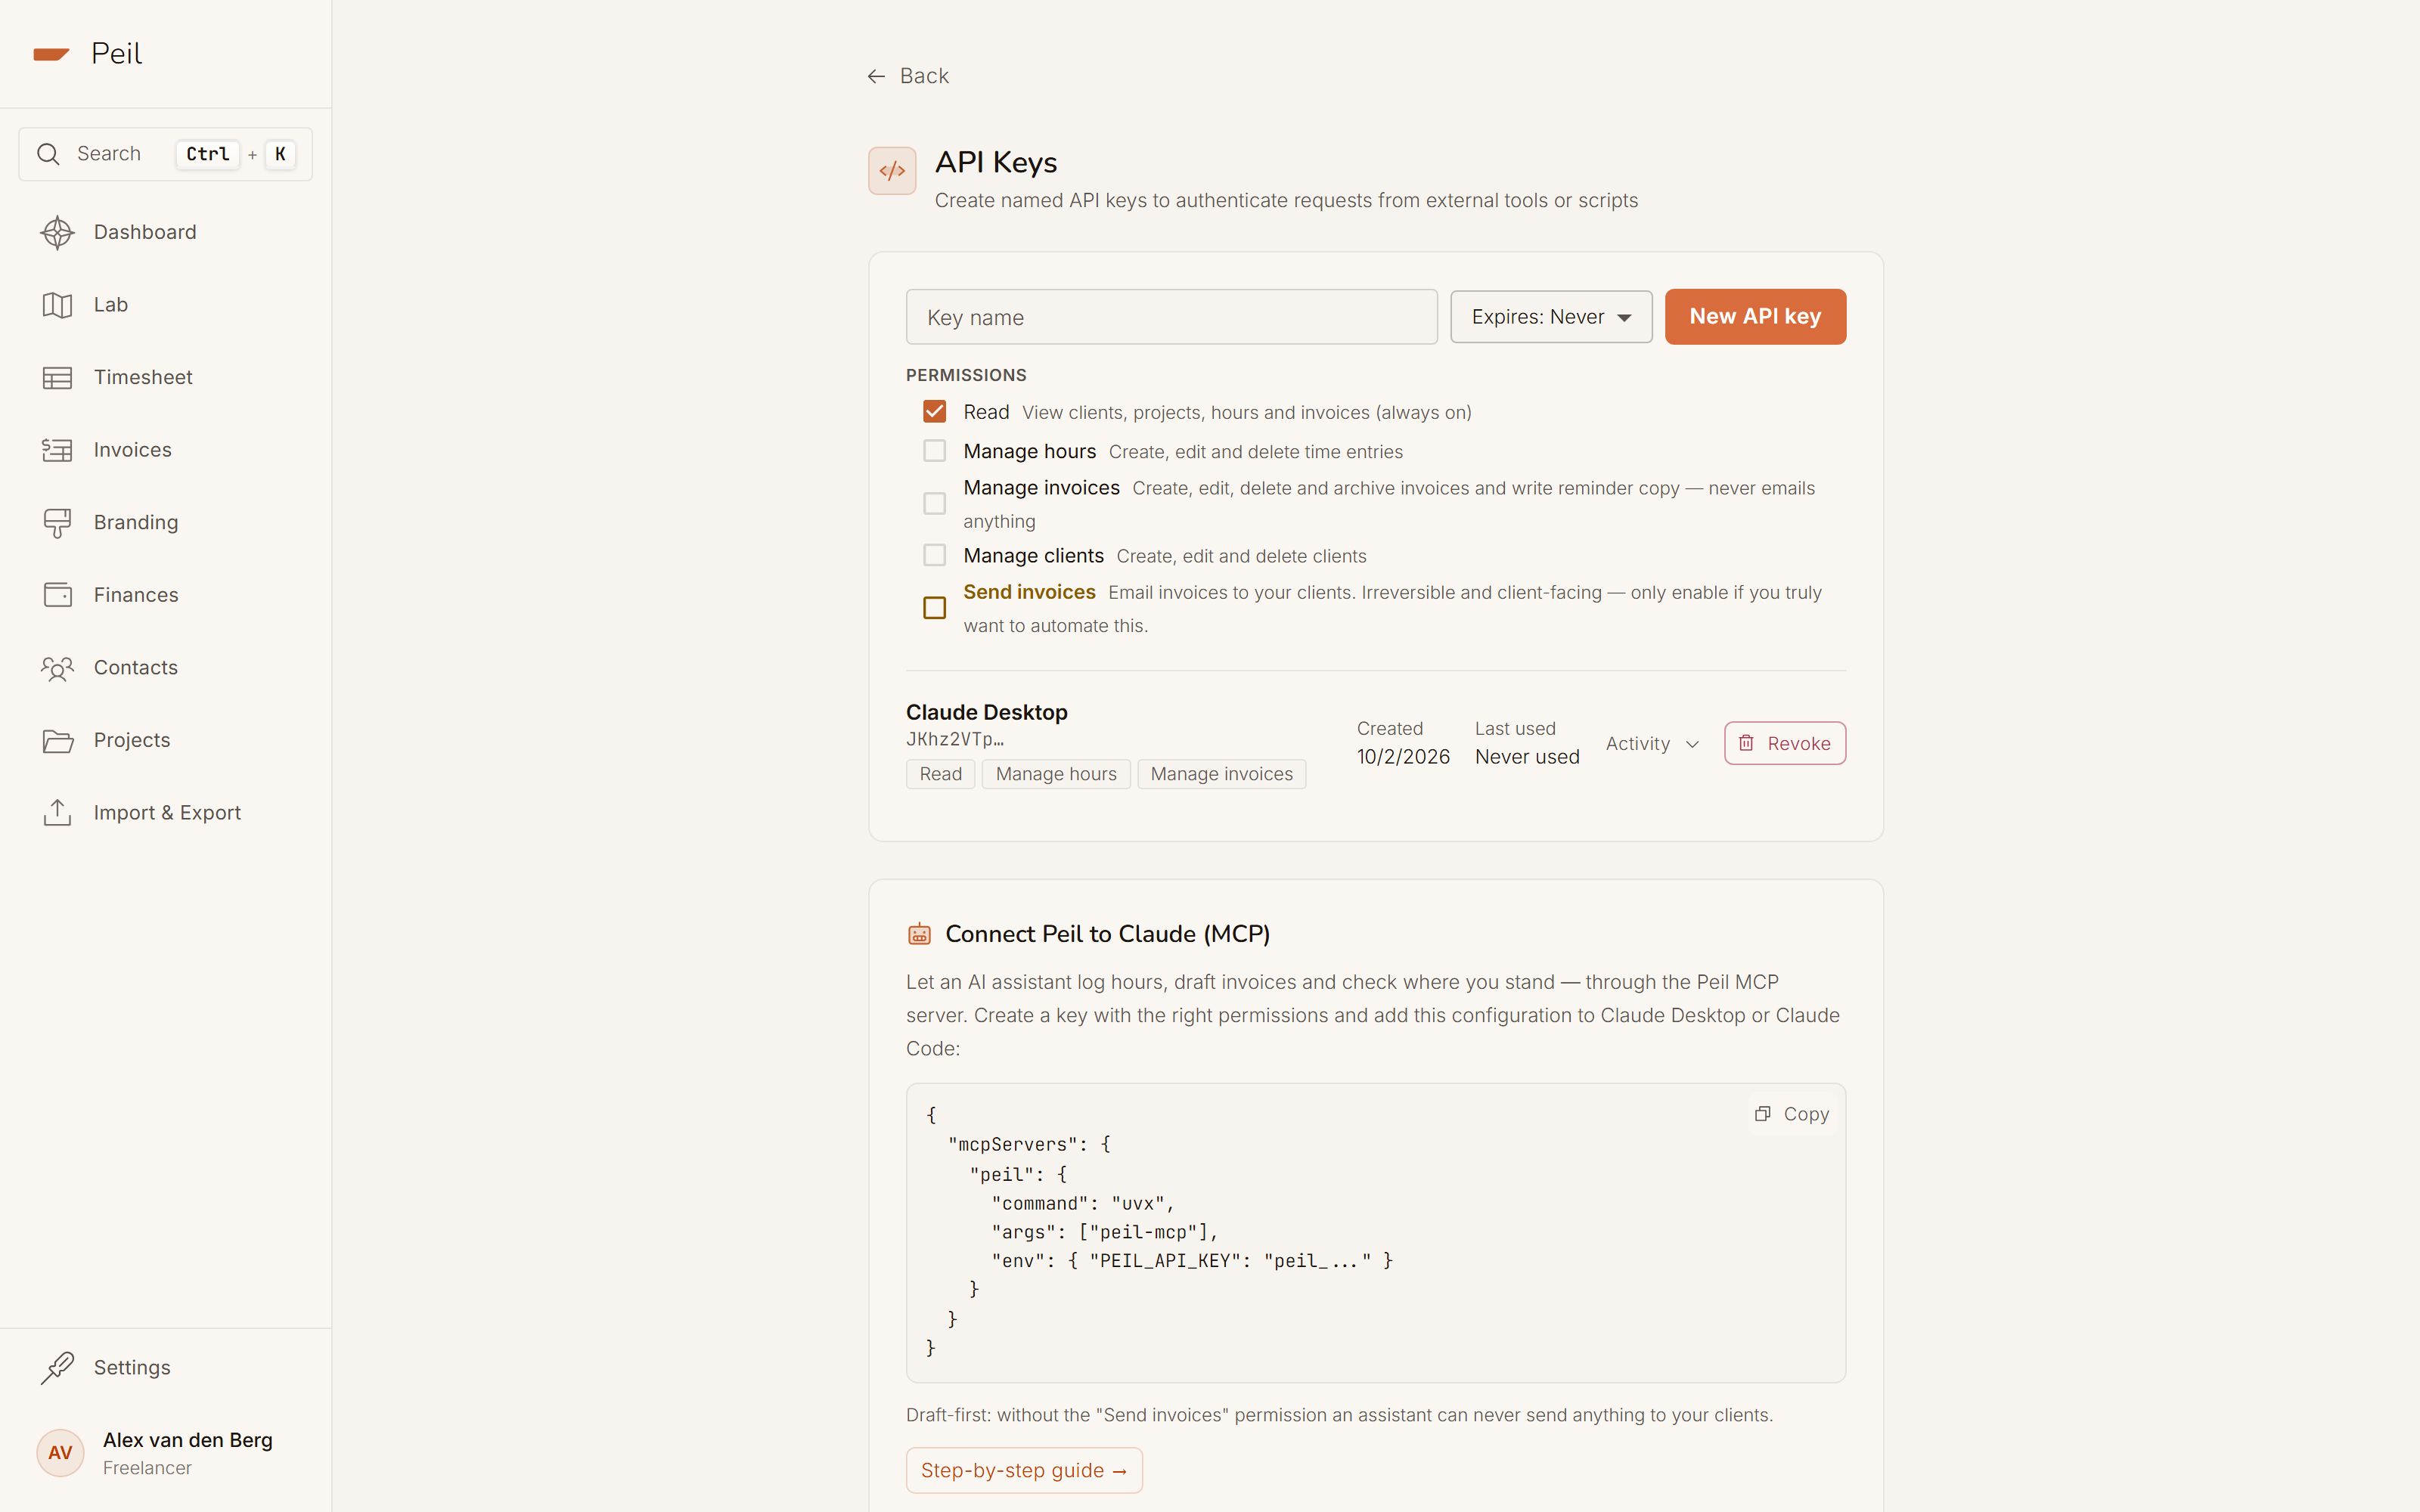Click the API Keys code-bracket icon
Screen dimensions: 2420x1512
point(892,171)
